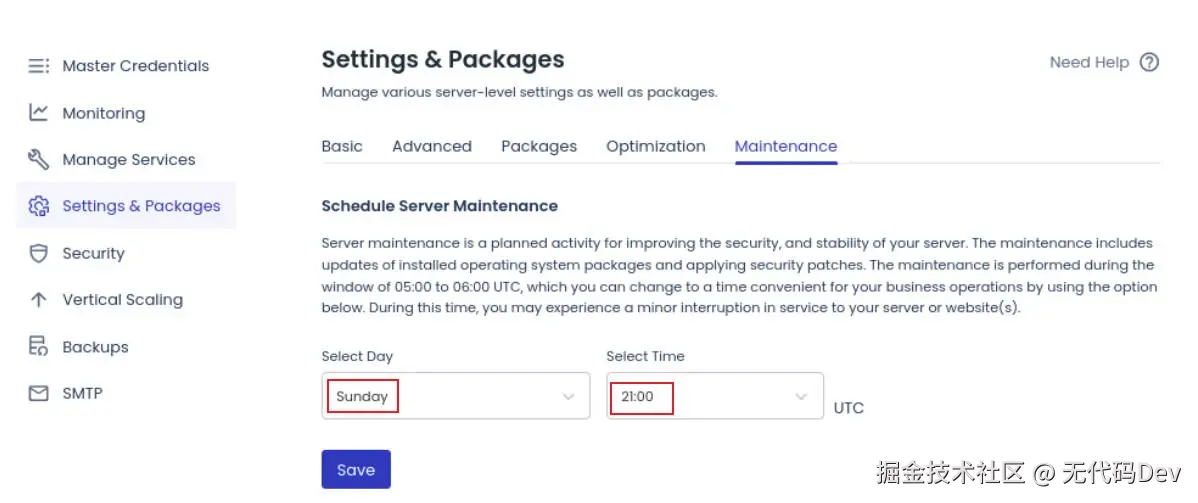Select the Maintenance tab
The width and height of the screenshot is (1198, 503).
786,146
